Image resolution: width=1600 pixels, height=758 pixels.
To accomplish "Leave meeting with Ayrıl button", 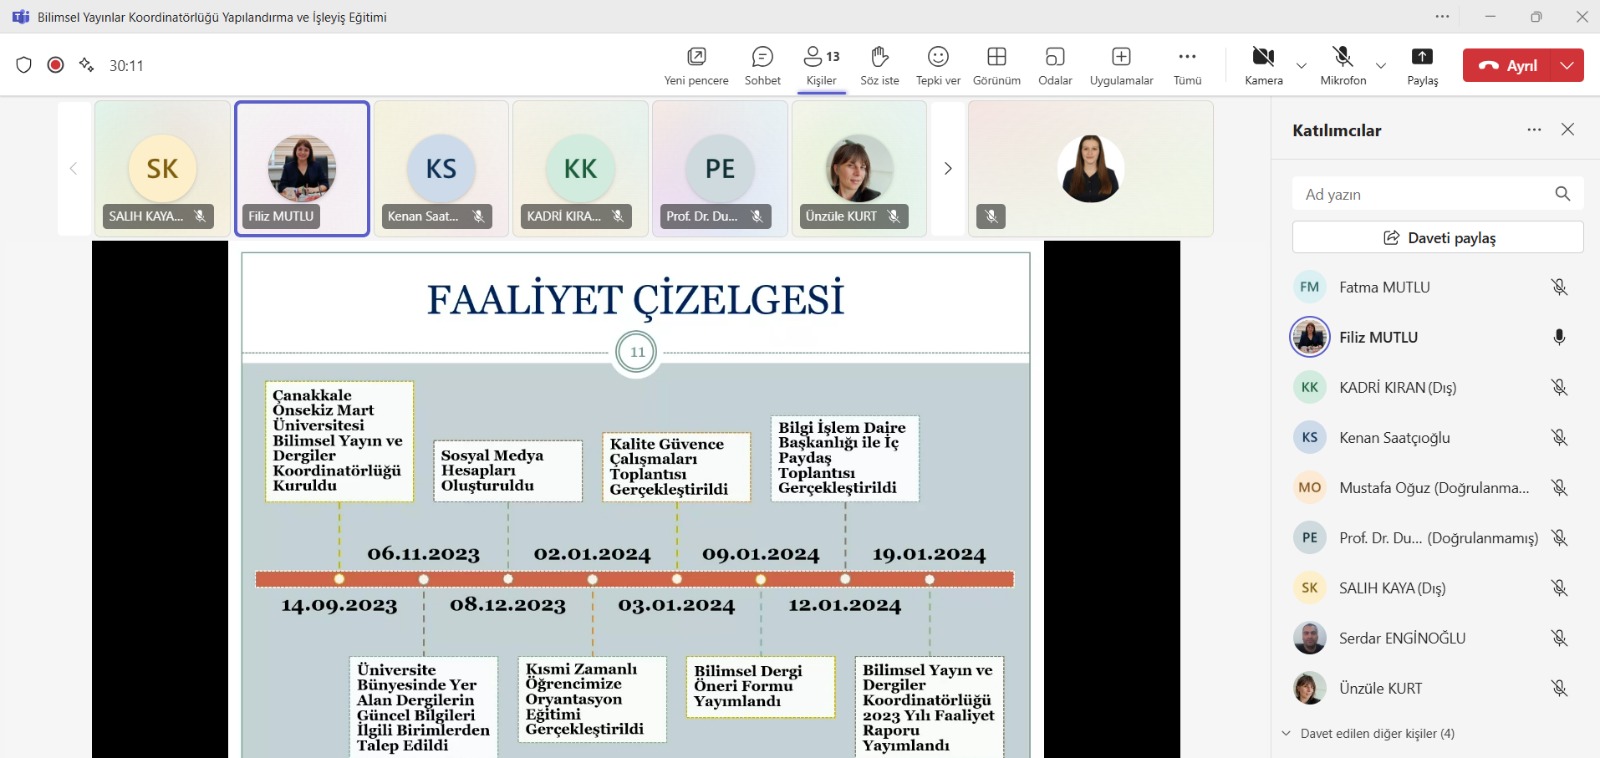I will point(1508,65).
